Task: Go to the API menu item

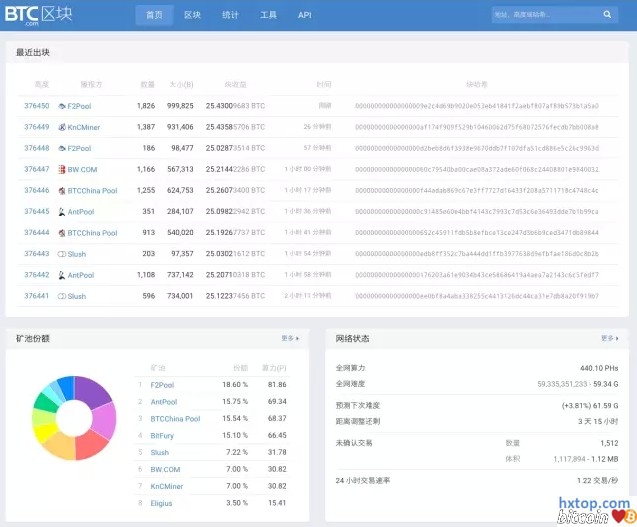Action: point(304,16)
